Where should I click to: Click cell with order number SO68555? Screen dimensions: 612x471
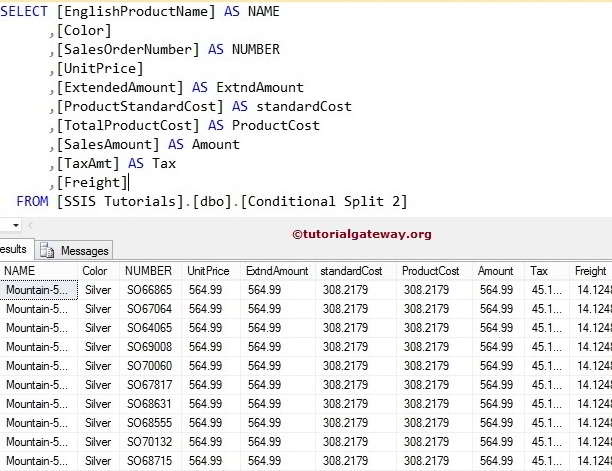pyautogui.click(x=149, y=423)
